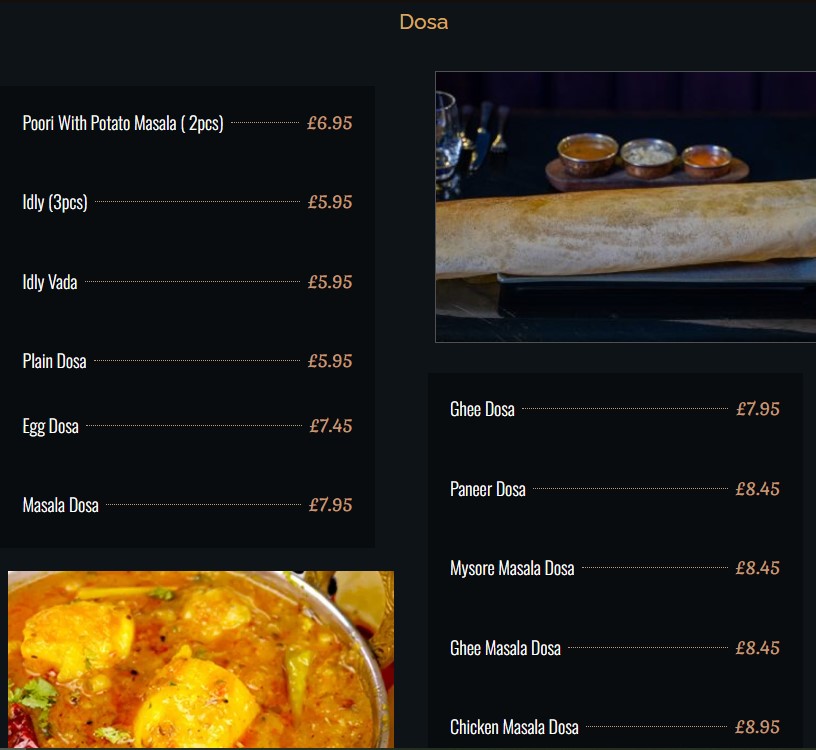Click the £8.45 Paneer Dosa price
The image size is (816, 750).
click(x=757, y=489)
